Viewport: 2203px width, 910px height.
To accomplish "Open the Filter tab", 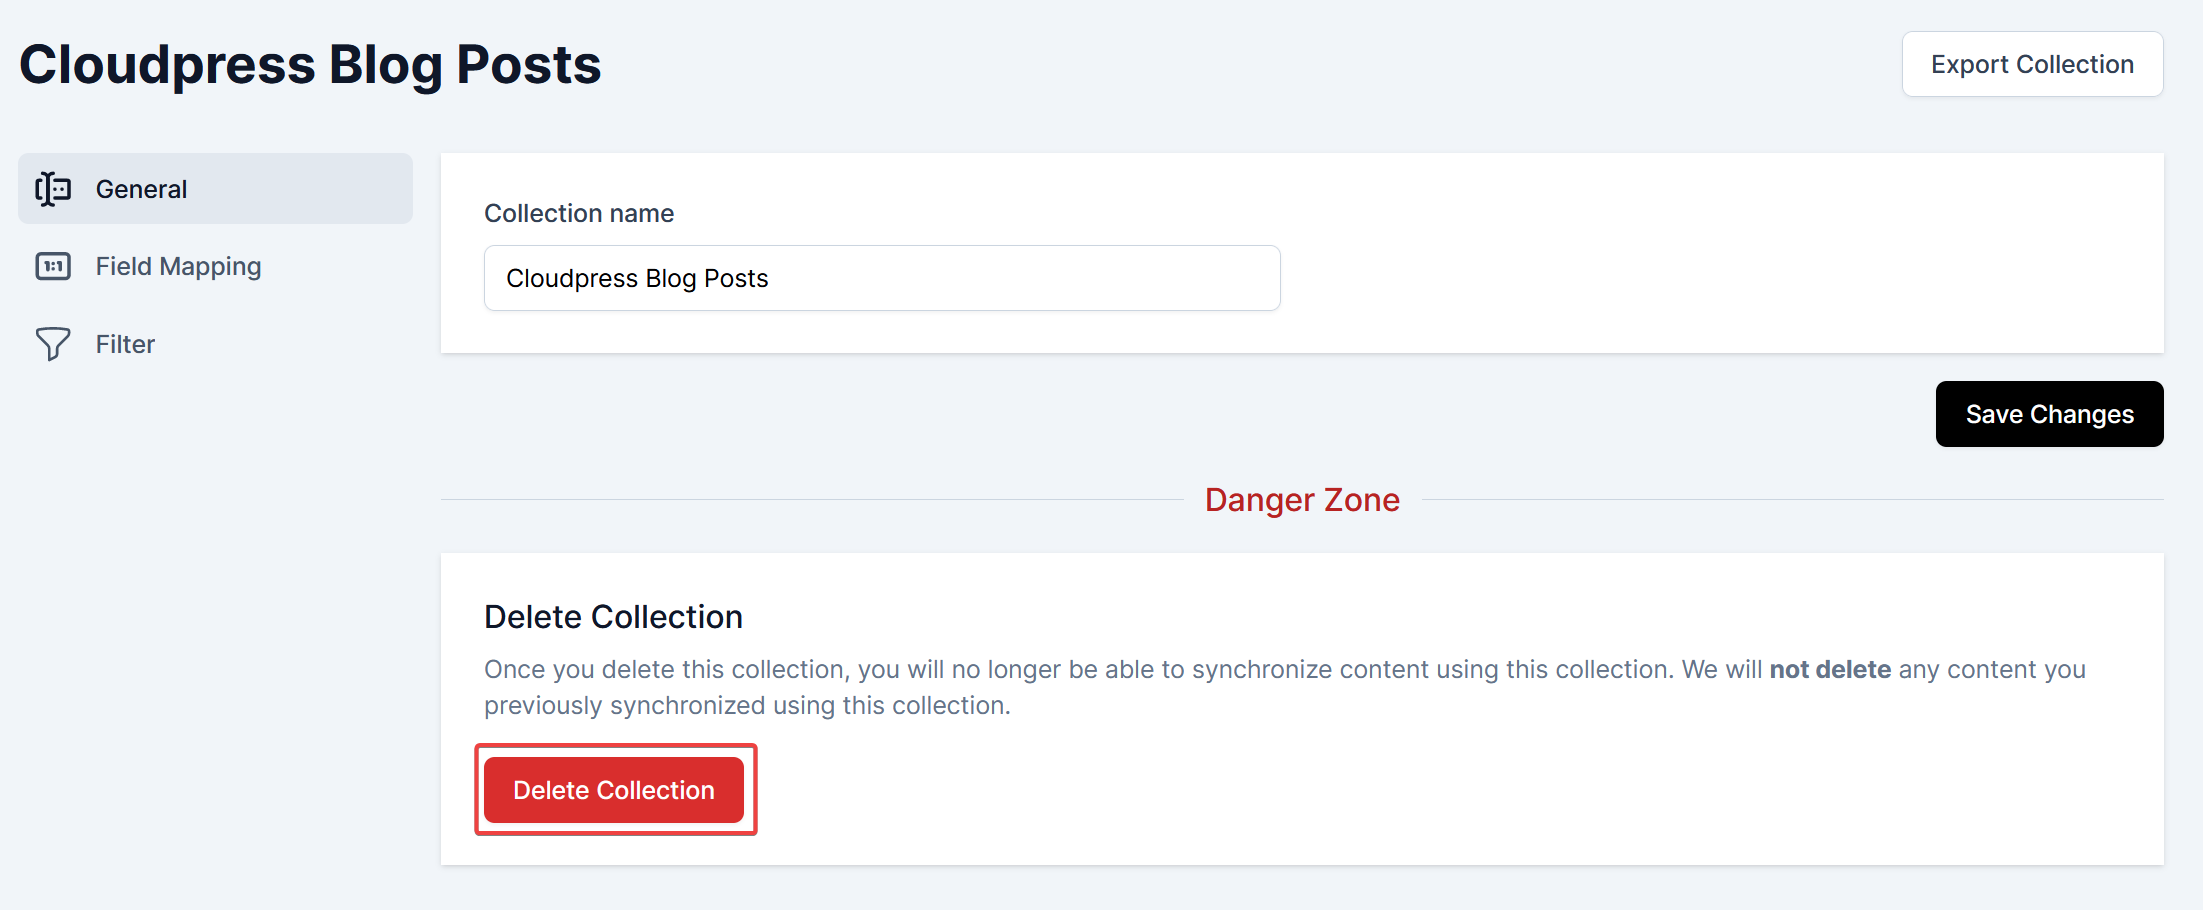I will tap(125, 344).
